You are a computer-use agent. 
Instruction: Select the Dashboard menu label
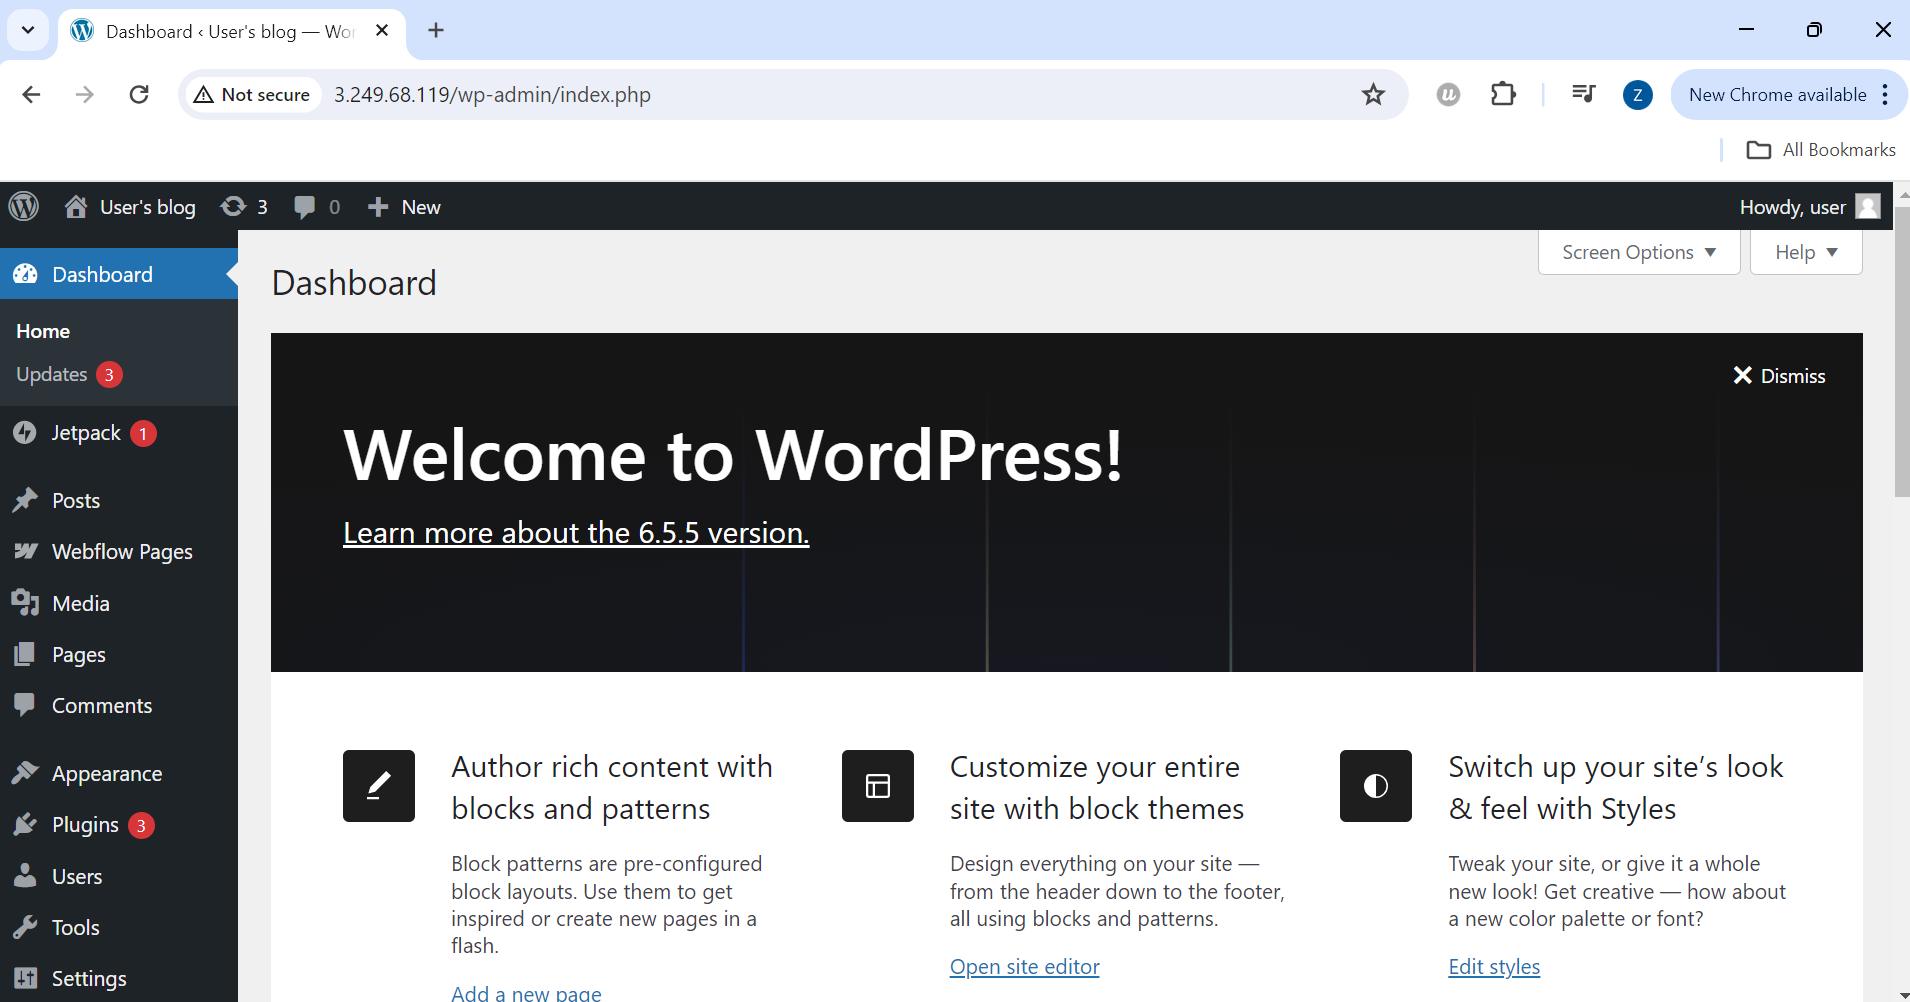click(102, 274)
